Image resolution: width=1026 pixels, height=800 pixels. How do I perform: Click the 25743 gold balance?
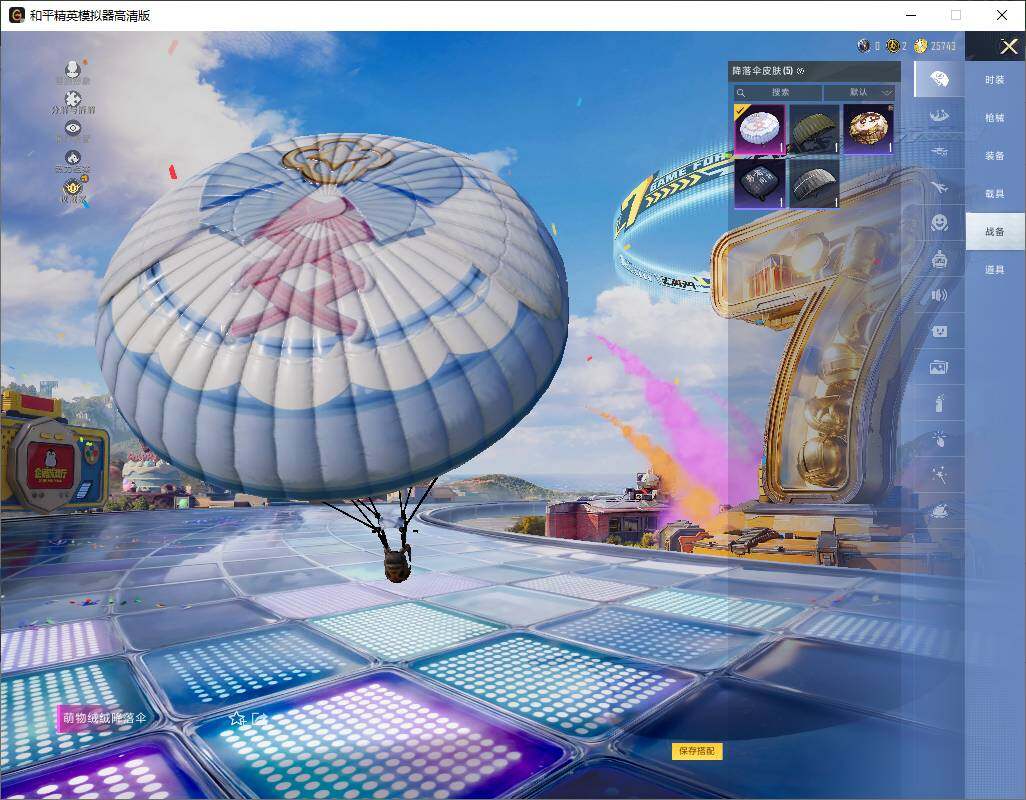click(x=943, y=46)
